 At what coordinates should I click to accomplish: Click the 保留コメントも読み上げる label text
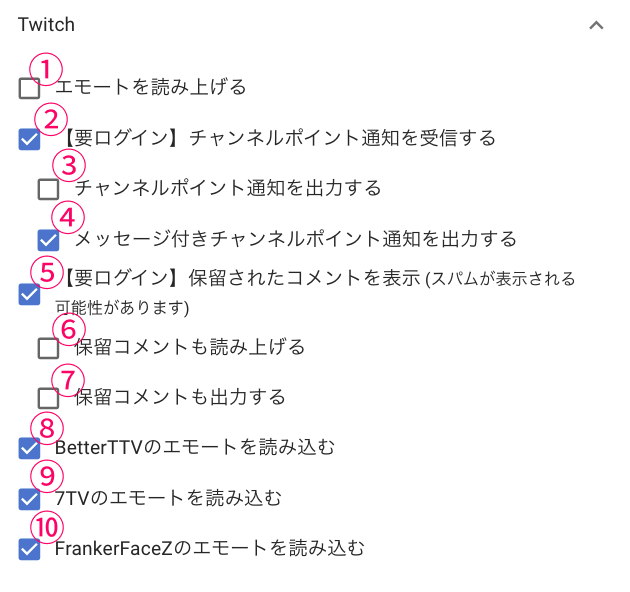(190, 347)
